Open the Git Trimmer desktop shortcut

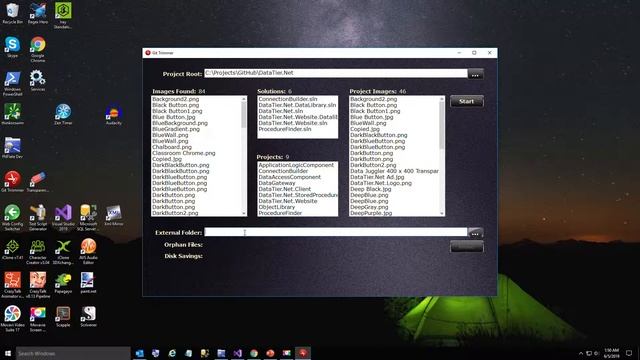12,182
